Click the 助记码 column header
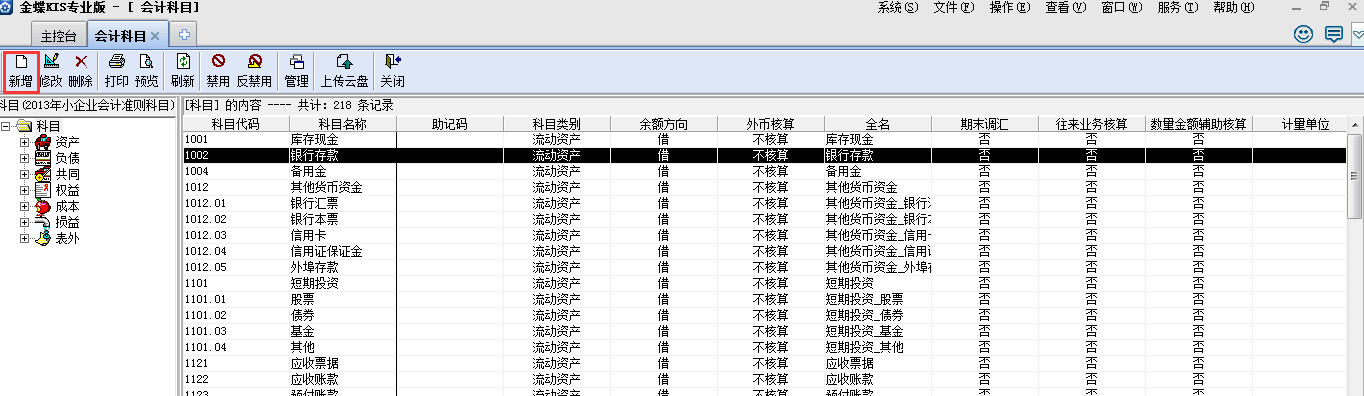Viewport: 1364px width, 396px height. pos(449,125)
